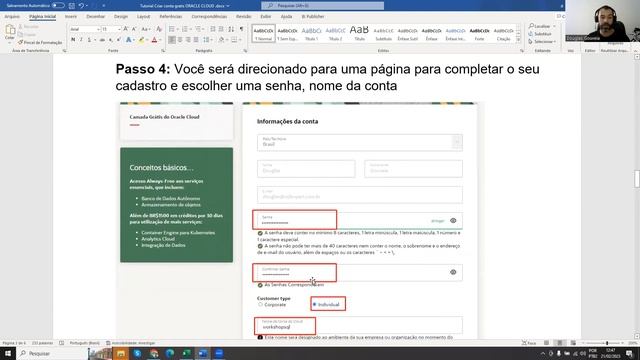Click the red font color A
Image resolution: width=640 pixels, height=360 pixels.
[x=154, y=40]
